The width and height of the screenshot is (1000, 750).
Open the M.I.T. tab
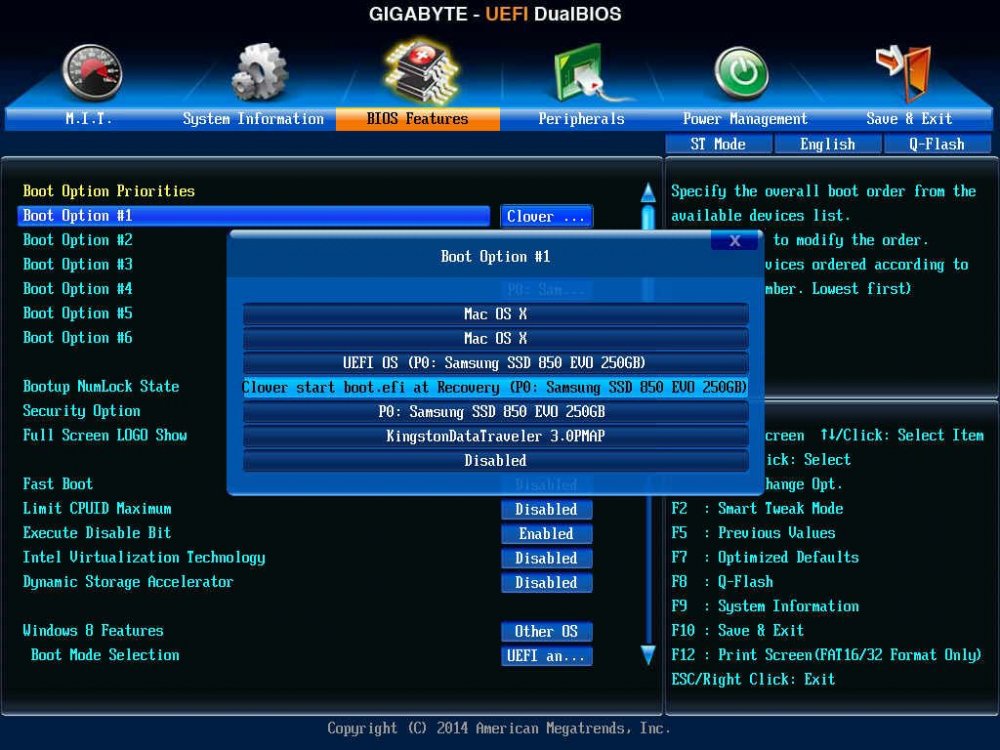pyautogui.click(x=89, y=119)
